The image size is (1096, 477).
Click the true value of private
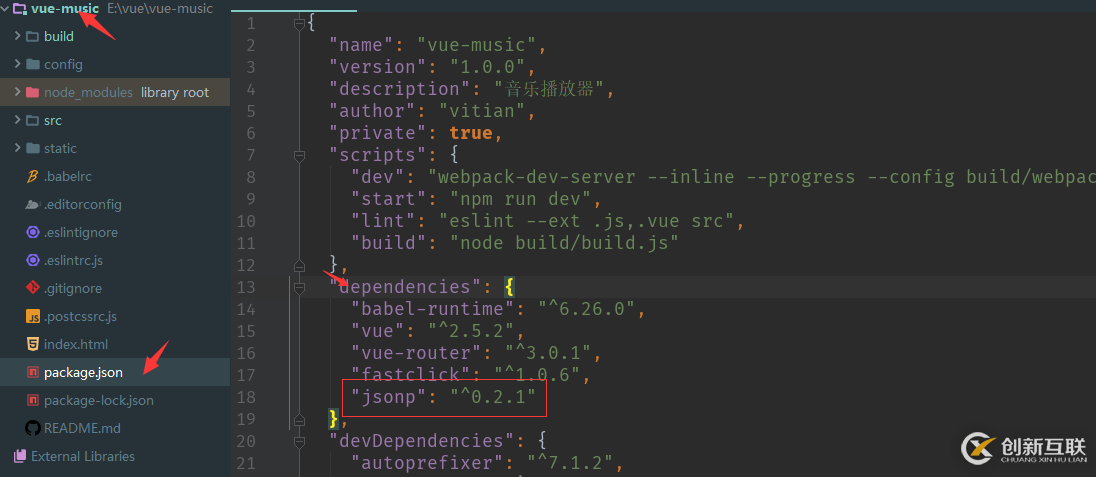[470, 133]
